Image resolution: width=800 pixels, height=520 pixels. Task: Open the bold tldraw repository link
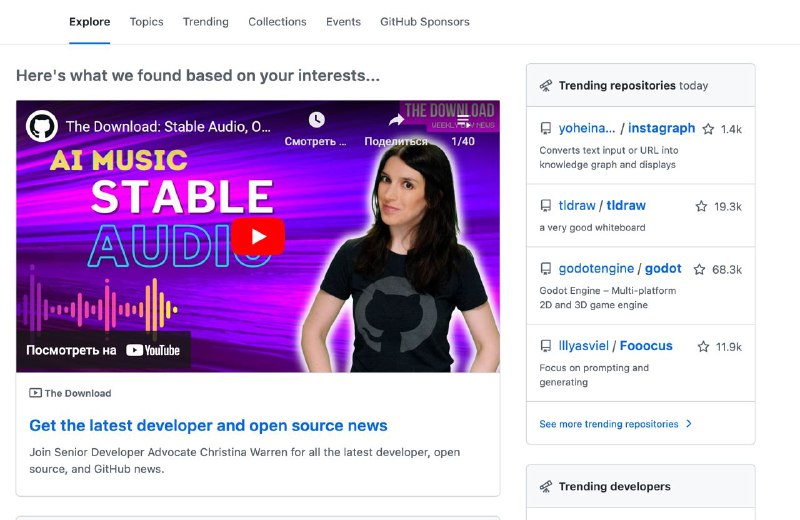coord(626,205)
